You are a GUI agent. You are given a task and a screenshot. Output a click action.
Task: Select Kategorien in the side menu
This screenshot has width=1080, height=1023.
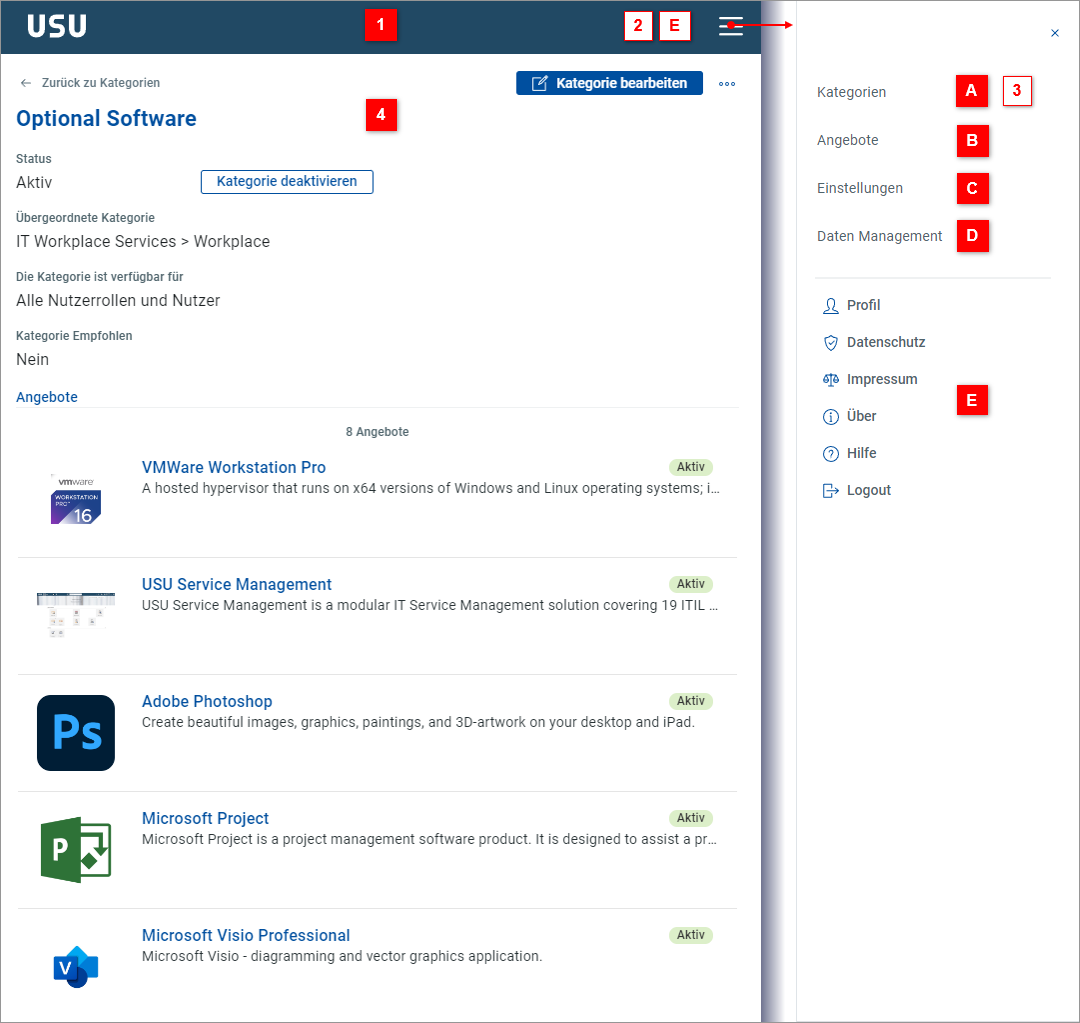pos(851,92)
